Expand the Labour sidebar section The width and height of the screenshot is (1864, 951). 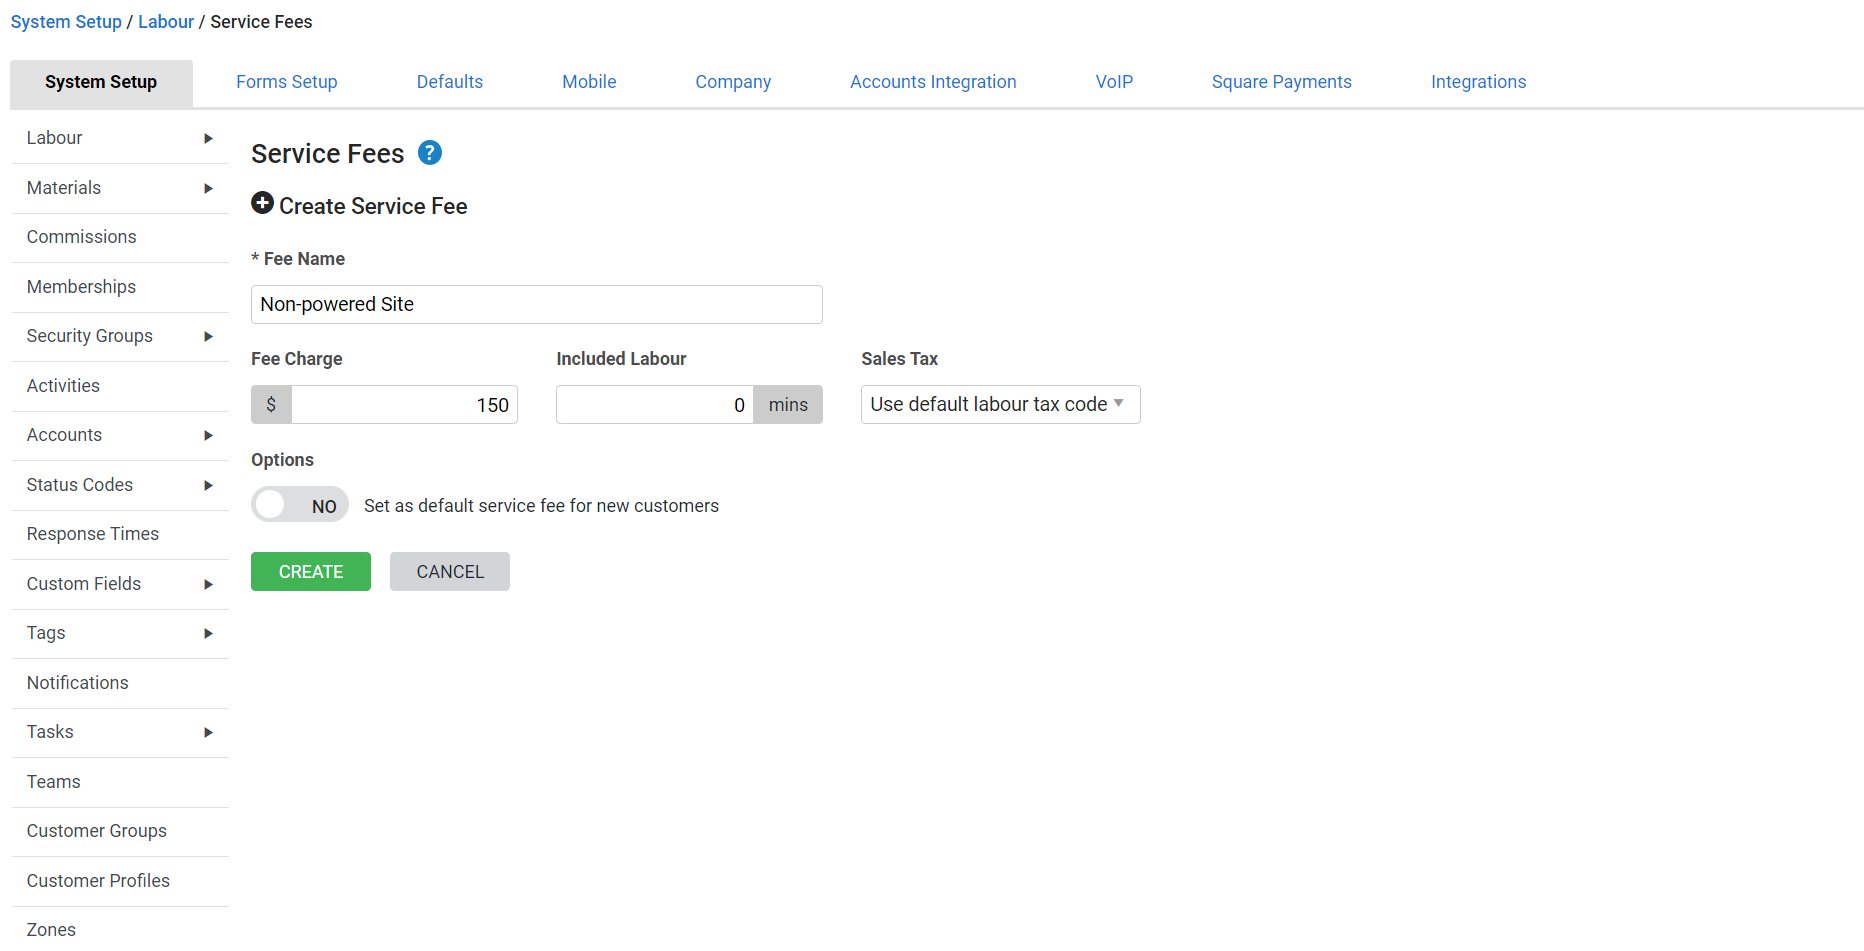pos(208,138)
